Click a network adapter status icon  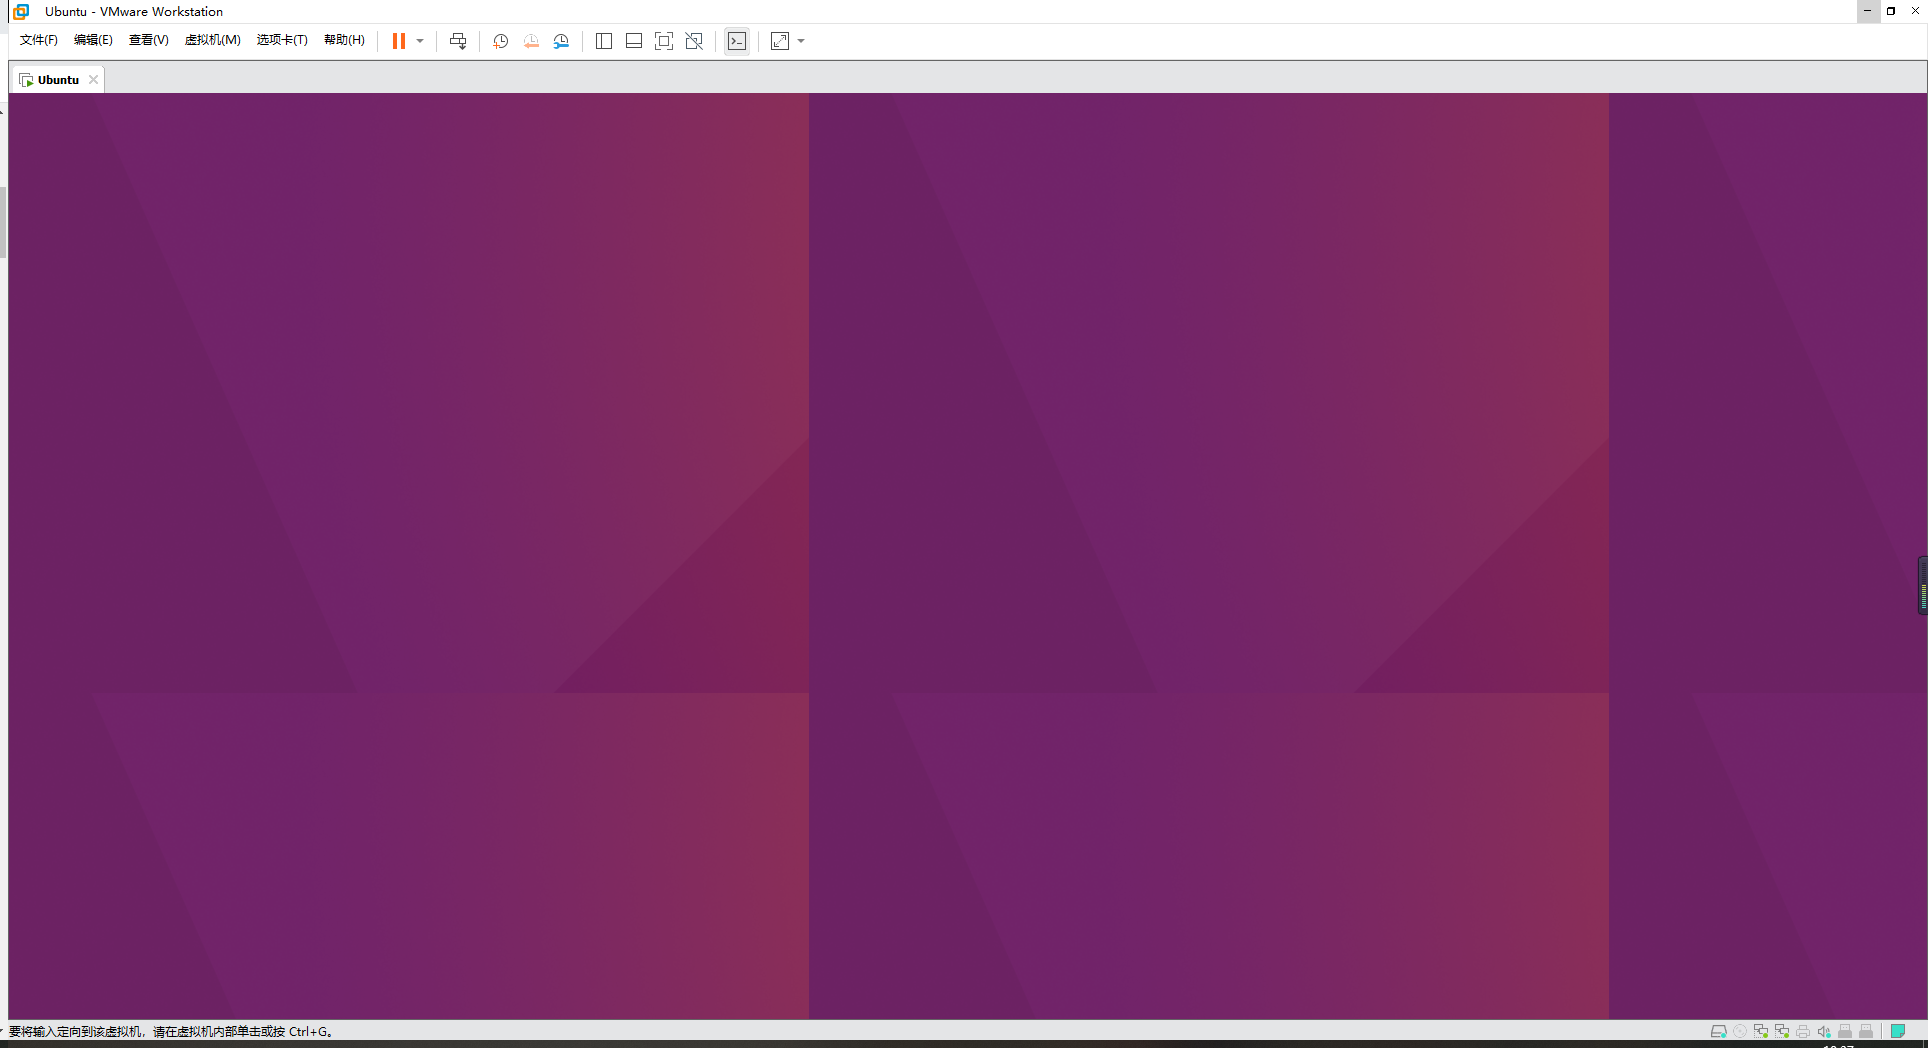(1761, 1031)
